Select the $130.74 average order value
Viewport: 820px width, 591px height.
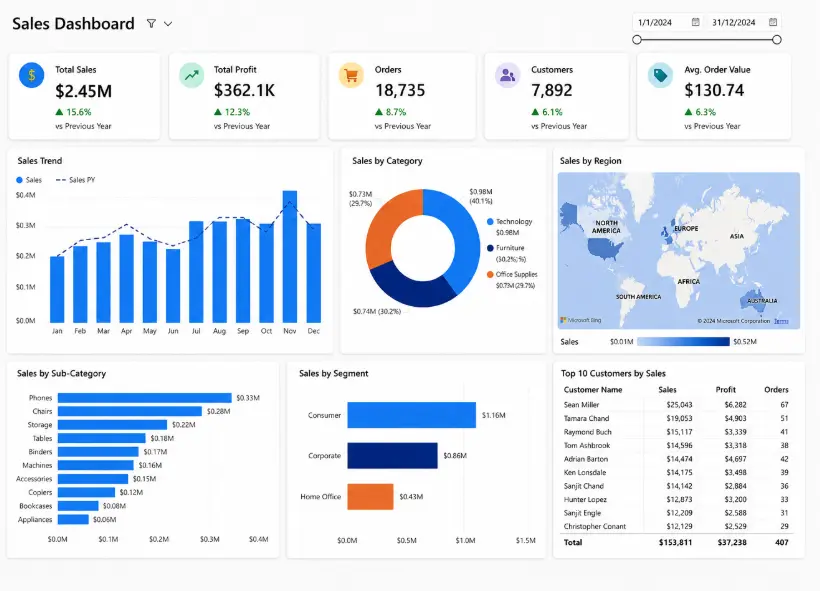(x=714, y=90)
